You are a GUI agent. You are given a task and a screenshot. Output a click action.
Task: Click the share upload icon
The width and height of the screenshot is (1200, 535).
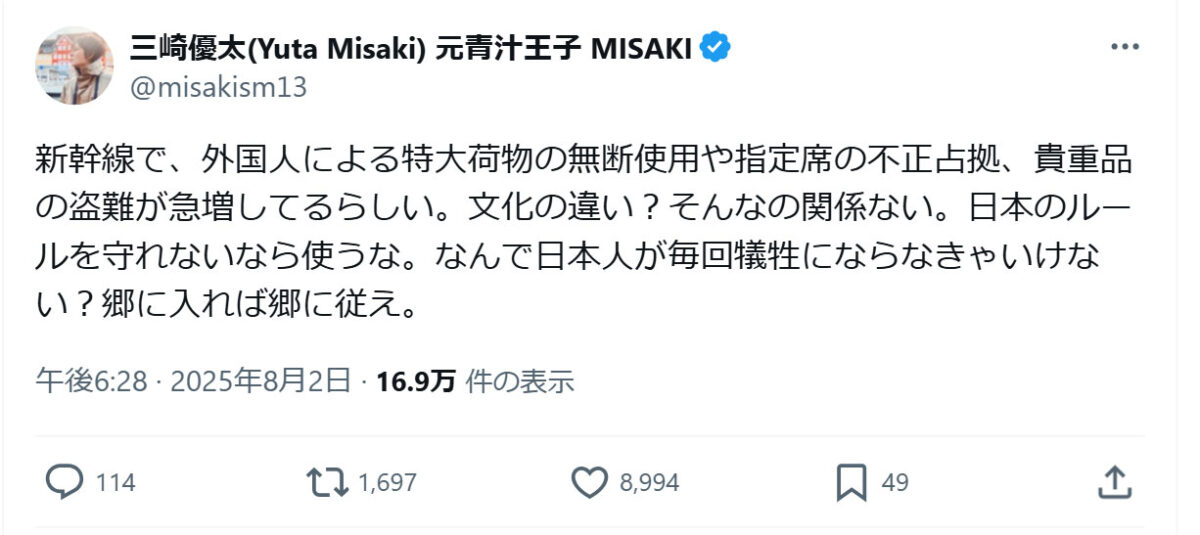pos(1113,482)
